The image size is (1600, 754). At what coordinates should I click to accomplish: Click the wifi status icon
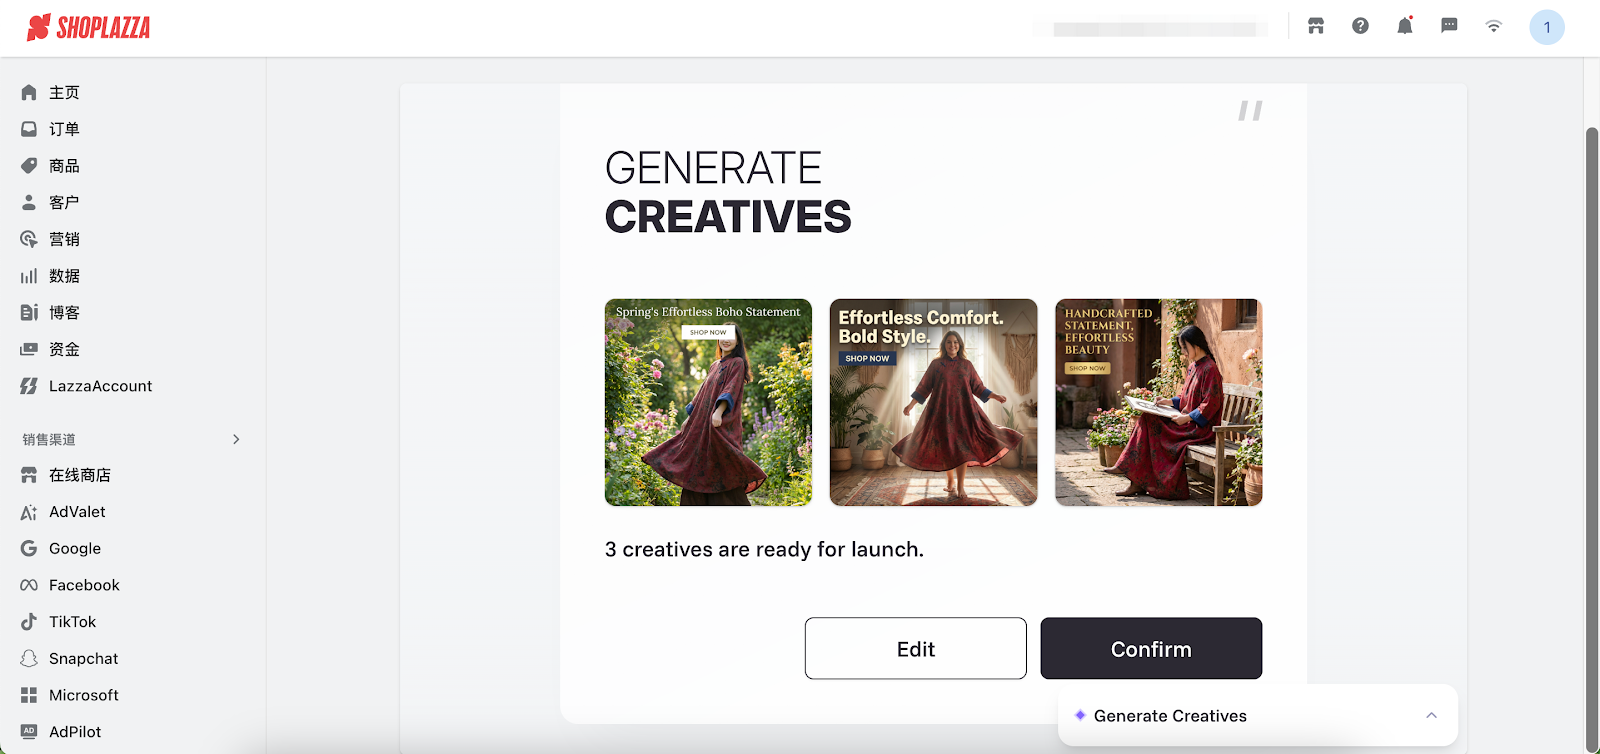[1493, 27]
